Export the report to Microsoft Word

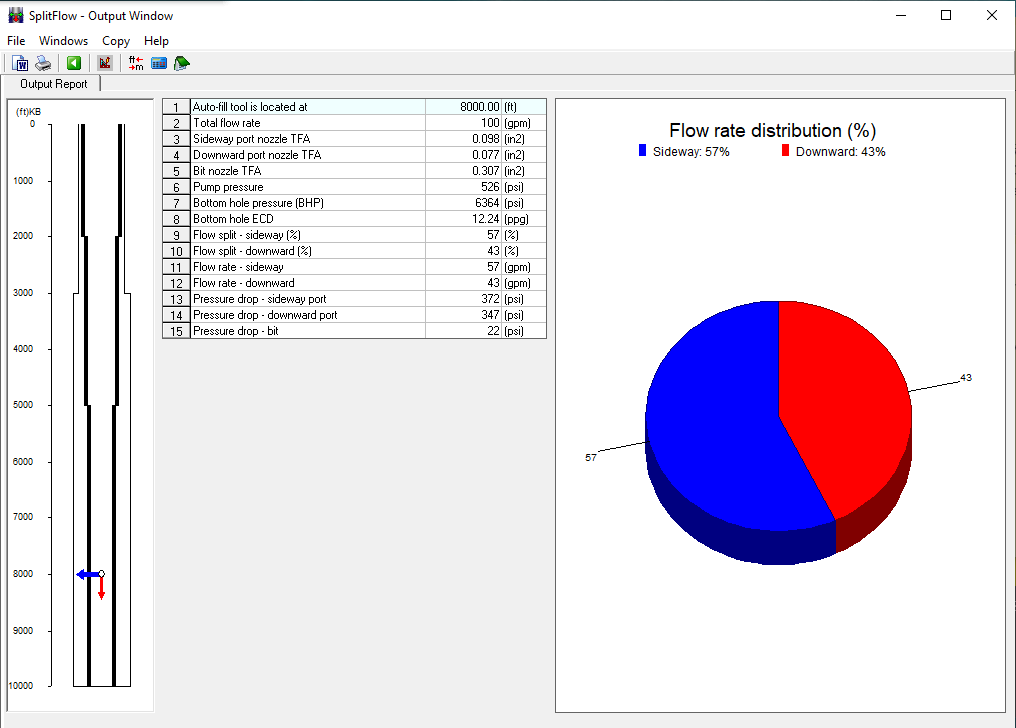[x=20, y=63]
